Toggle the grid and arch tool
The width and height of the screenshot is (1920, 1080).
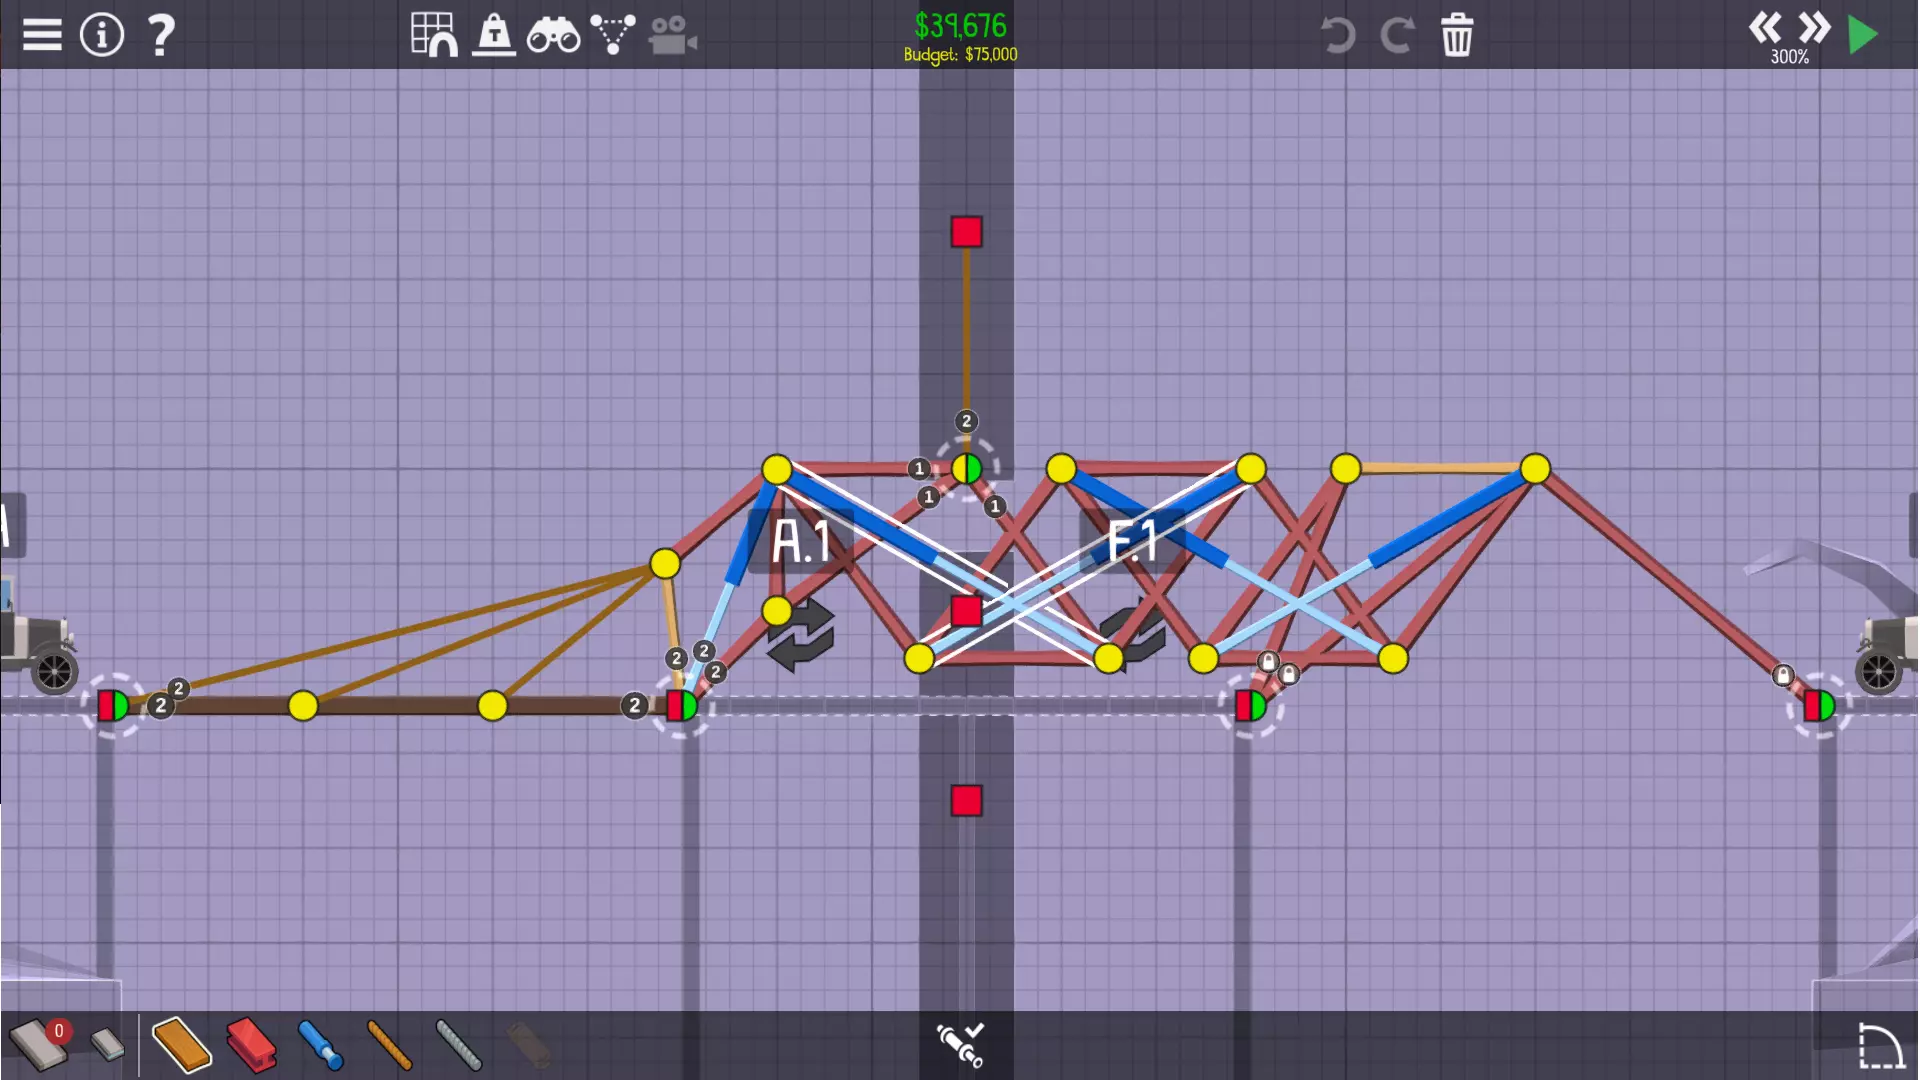tap(434, 35)
